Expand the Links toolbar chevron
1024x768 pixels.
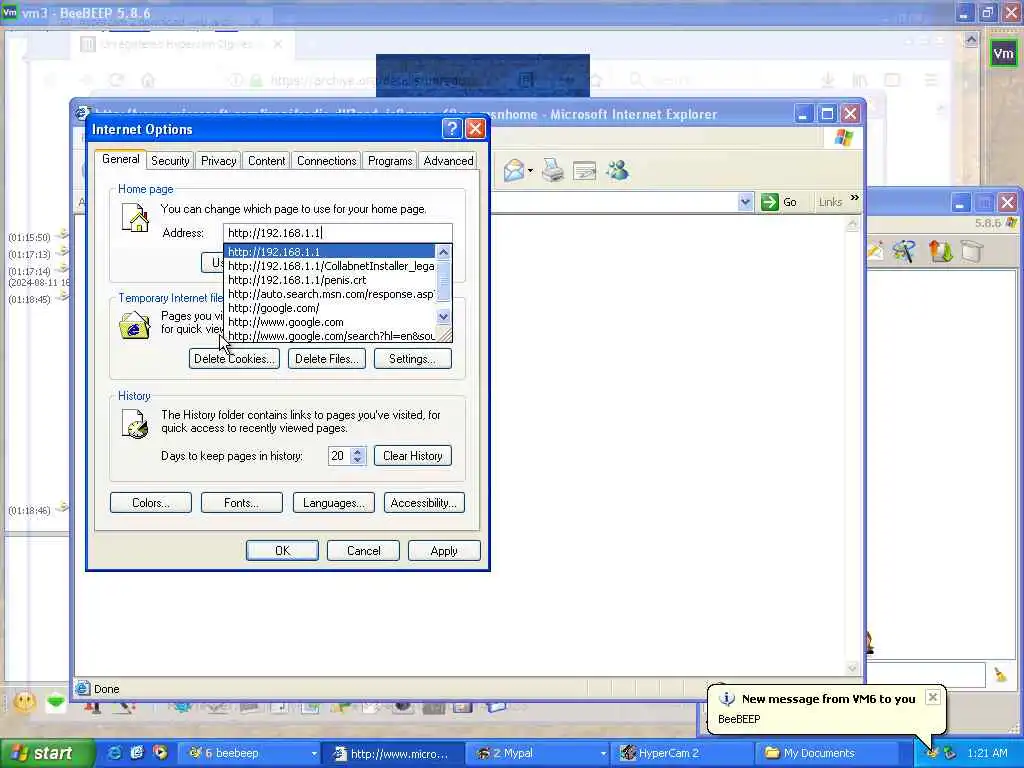[x=854, y=198]
